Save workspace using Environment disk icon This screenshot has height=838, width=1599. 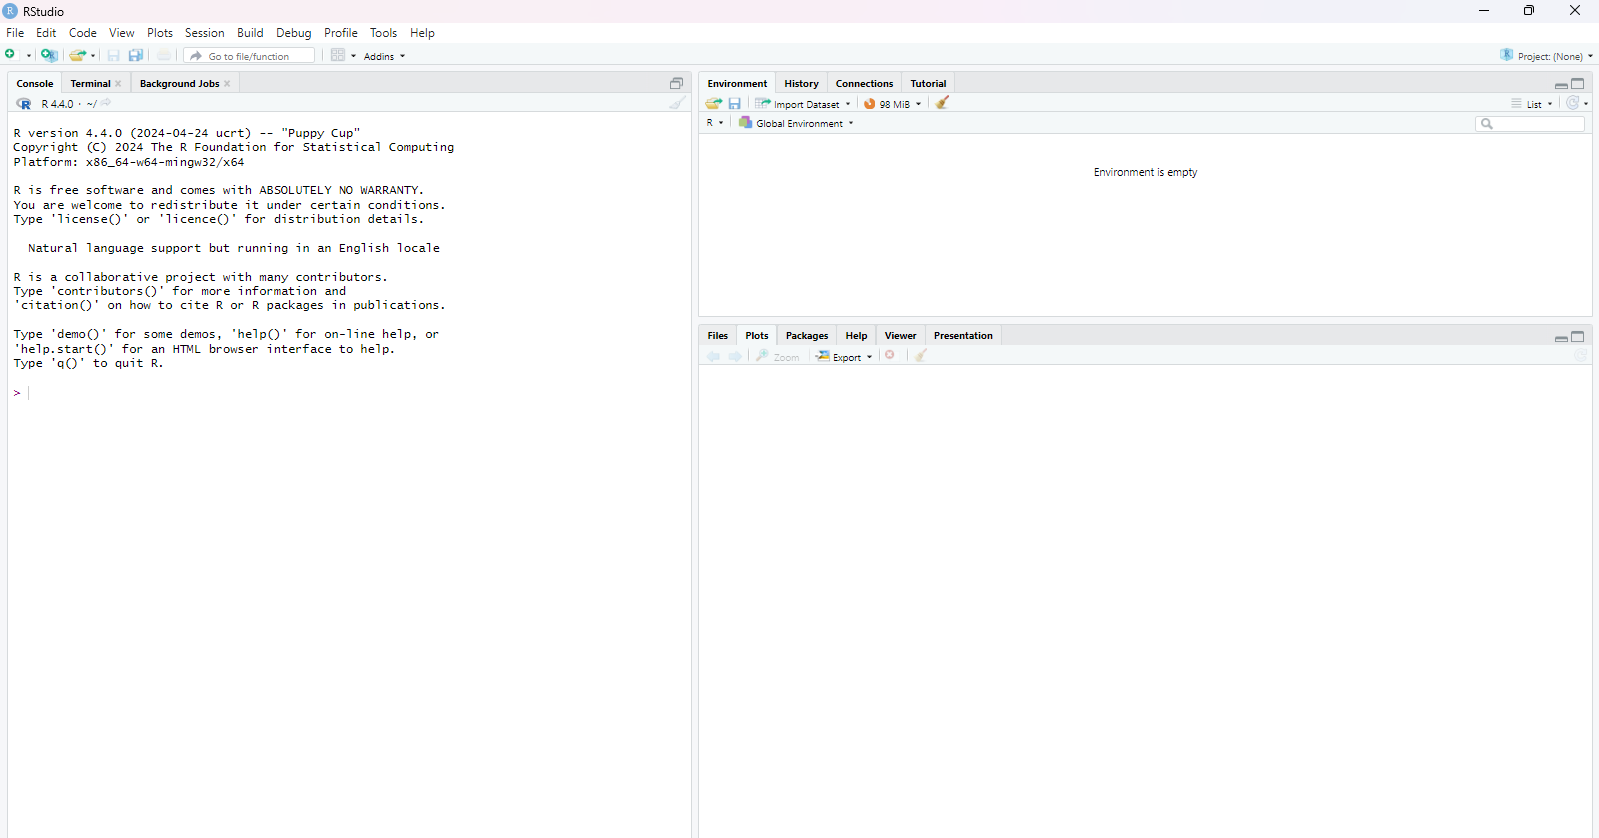(735, 104)
